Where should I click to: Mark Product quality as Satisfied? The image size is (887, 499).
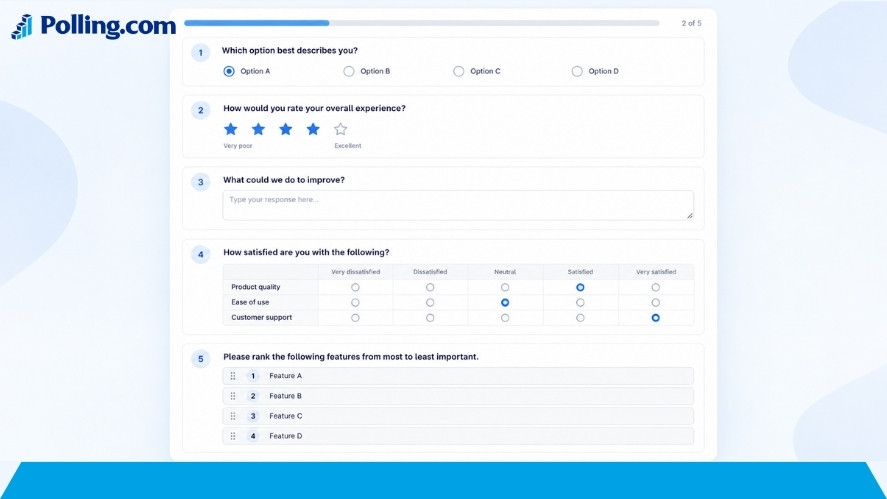coord(580,287)
